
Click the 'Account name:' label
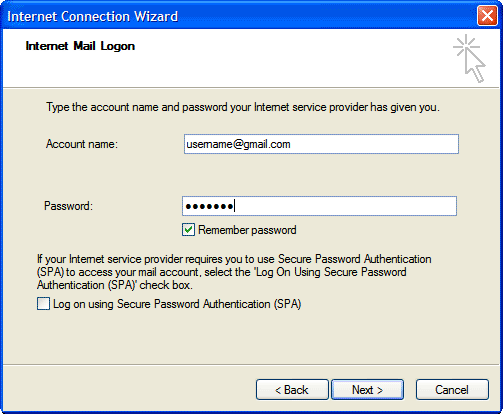coord(82,144)
